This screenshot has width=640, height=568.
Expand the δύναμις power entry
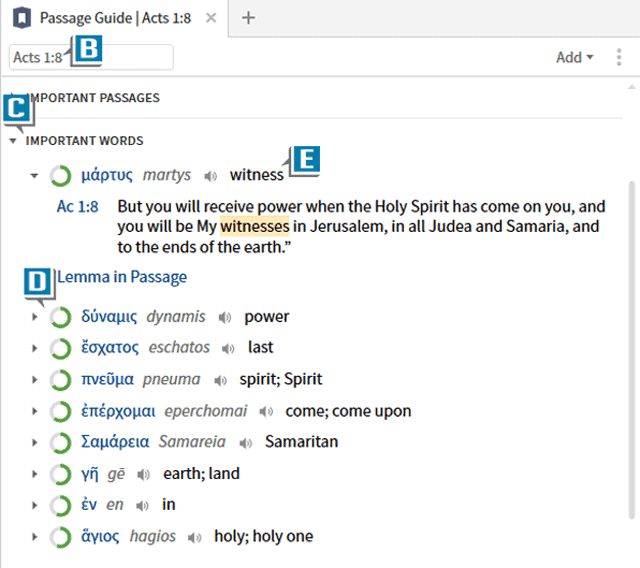tap(34, 317)
